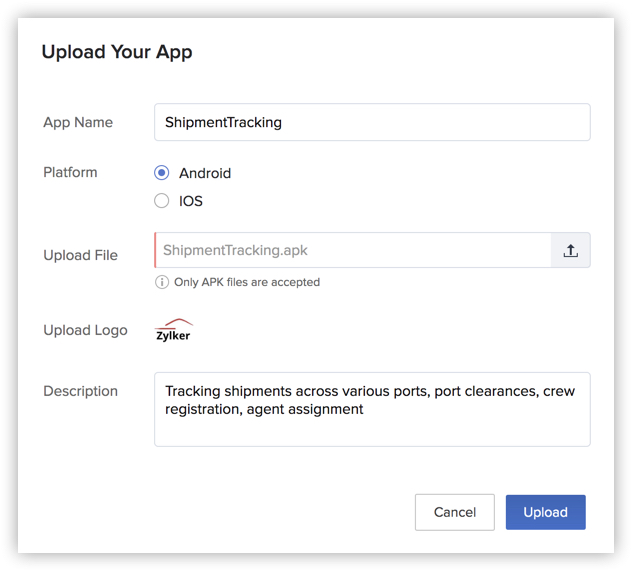Screen dimensions: 632x571
Task: Click "Only APK files are accepted" hint text
Action: click(x=247, y=282)
